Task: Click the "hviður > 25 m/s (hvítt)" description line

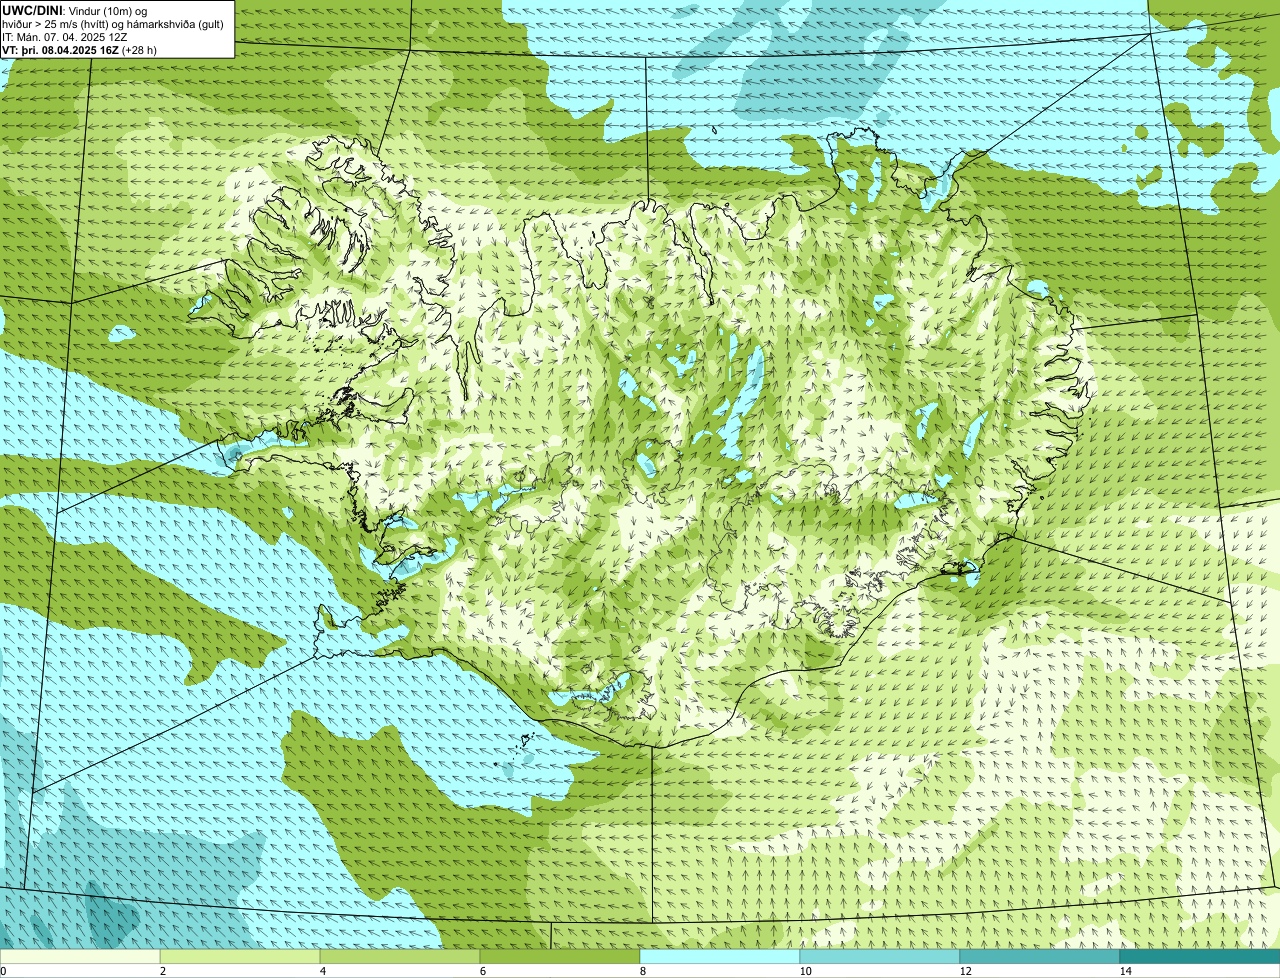Action: point(113,23)
